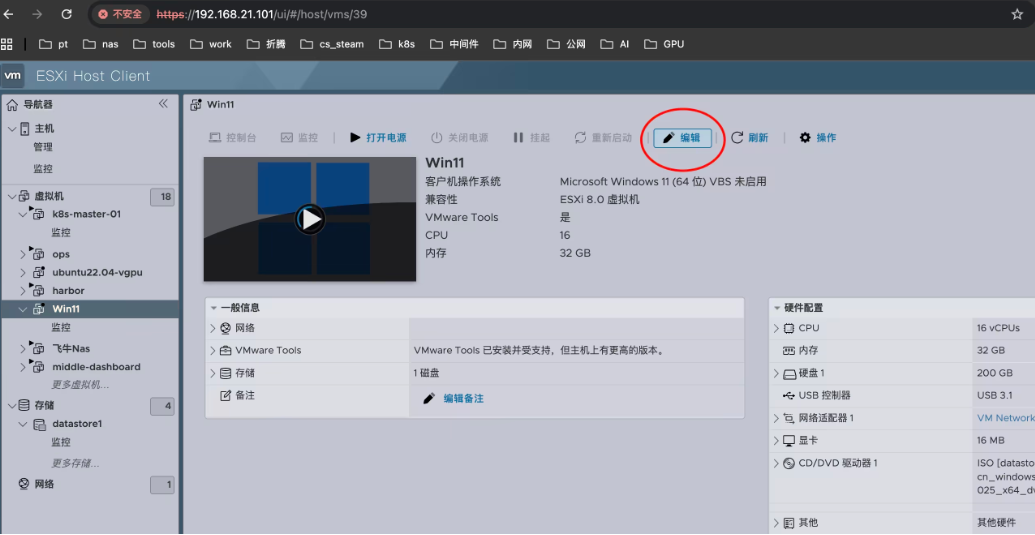
Task: Open the Actions (操作) gear menu
Action: click(x=817, y=138)
